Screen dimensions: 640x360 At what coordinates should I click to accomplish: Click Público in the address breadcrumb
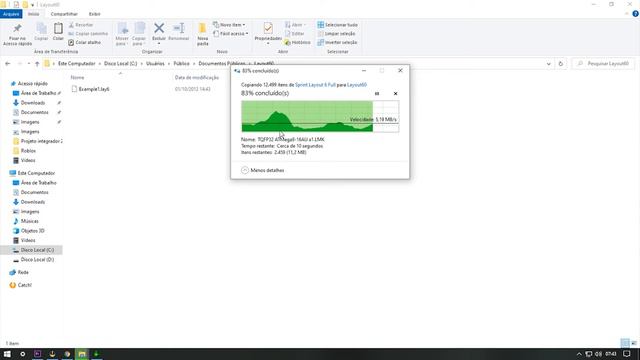(x=181, y=64)
